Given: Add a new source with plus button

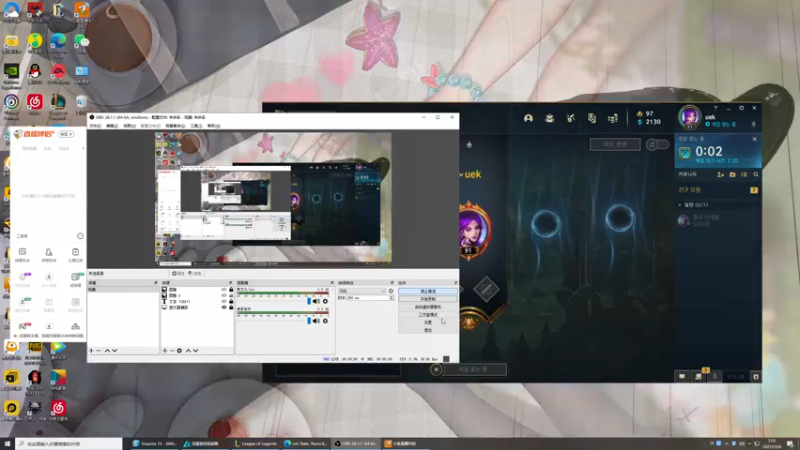Looking at the screenshot, I should point(164,351).
